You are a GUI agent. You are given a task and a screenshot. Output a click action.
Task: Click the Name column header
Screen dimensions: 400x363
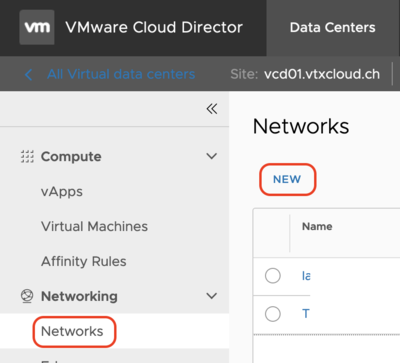pos(317,227)
